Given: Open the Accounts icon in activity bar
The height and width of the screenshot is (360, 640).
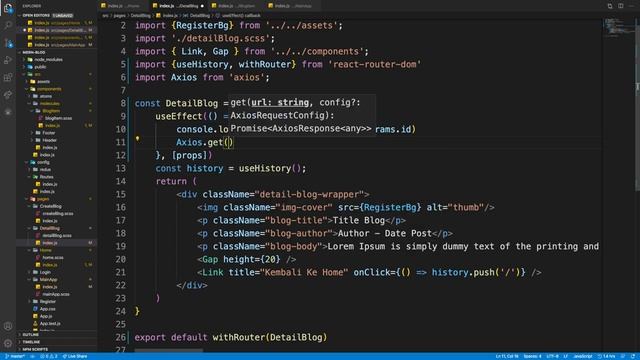Looking at the screenshot, I should click(8, 326).
